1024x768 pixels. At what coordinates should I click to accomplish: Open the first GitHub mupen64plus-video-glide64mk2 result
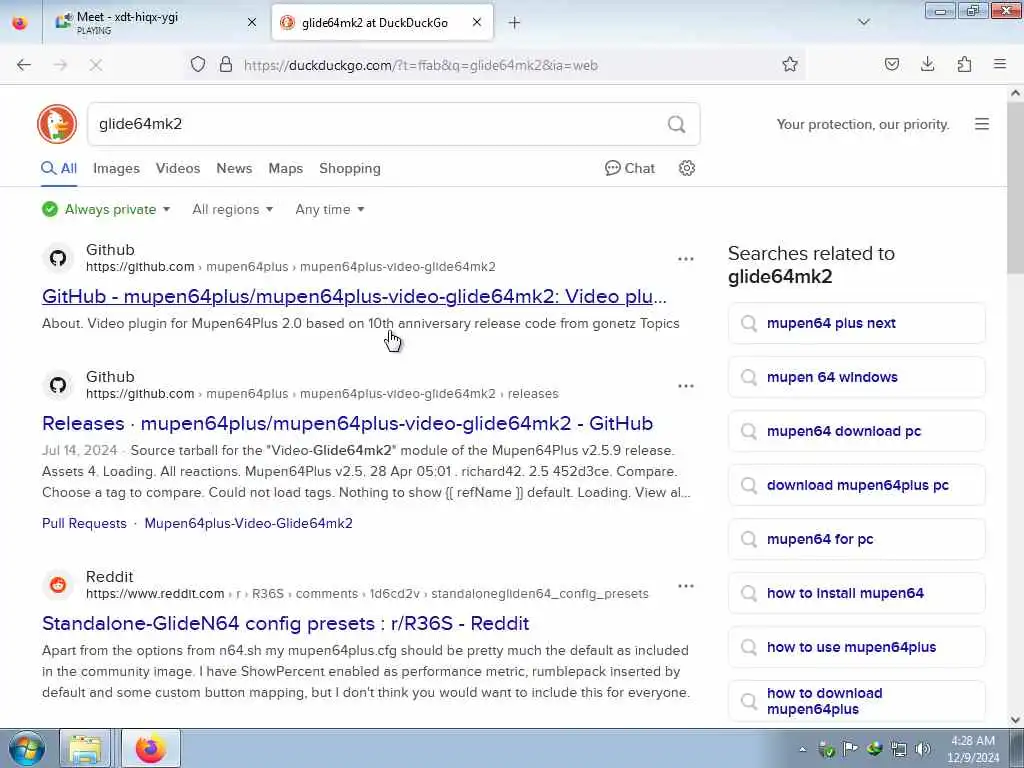click(354, 296)
